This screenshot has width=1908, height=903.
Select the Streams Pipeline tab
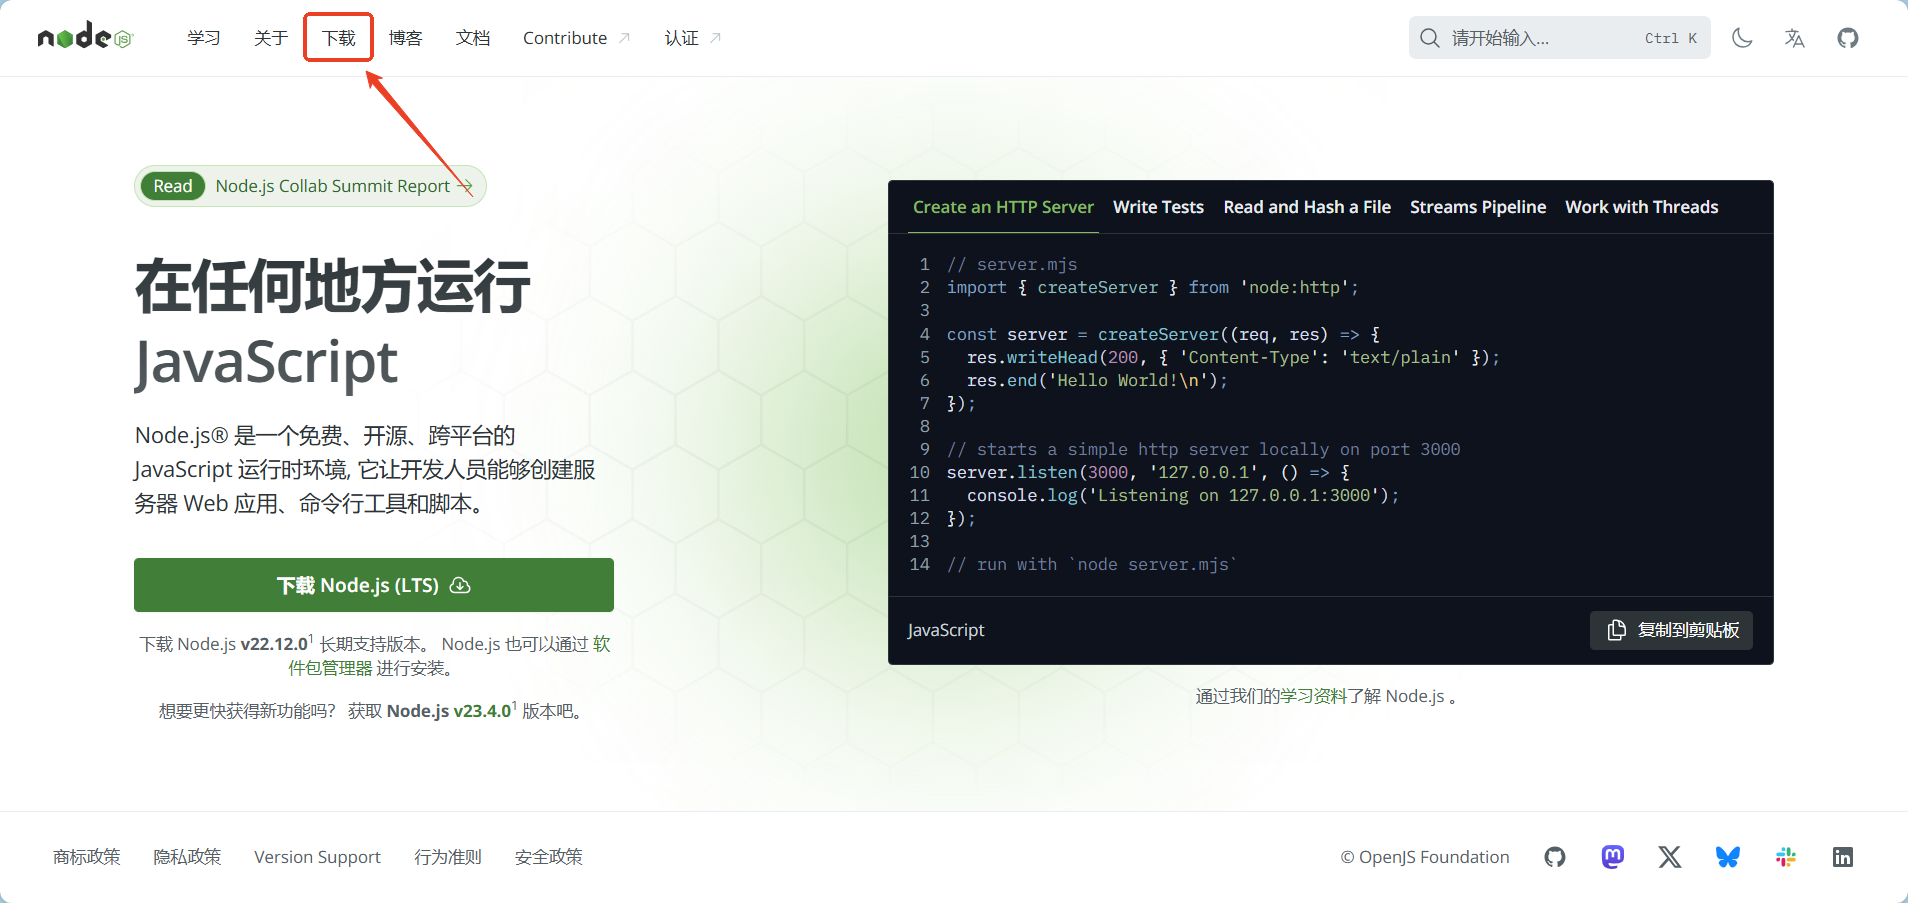tap(1477, 207)
